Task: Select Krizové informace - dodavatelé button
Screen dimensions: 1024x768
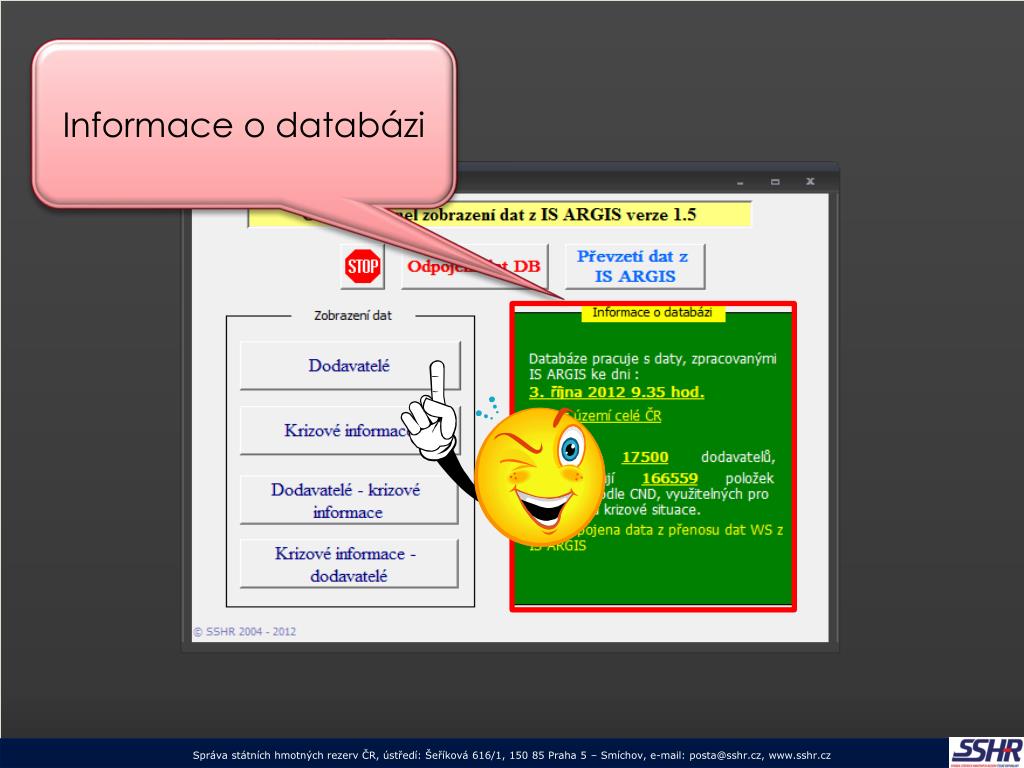Action: [349, 564]
